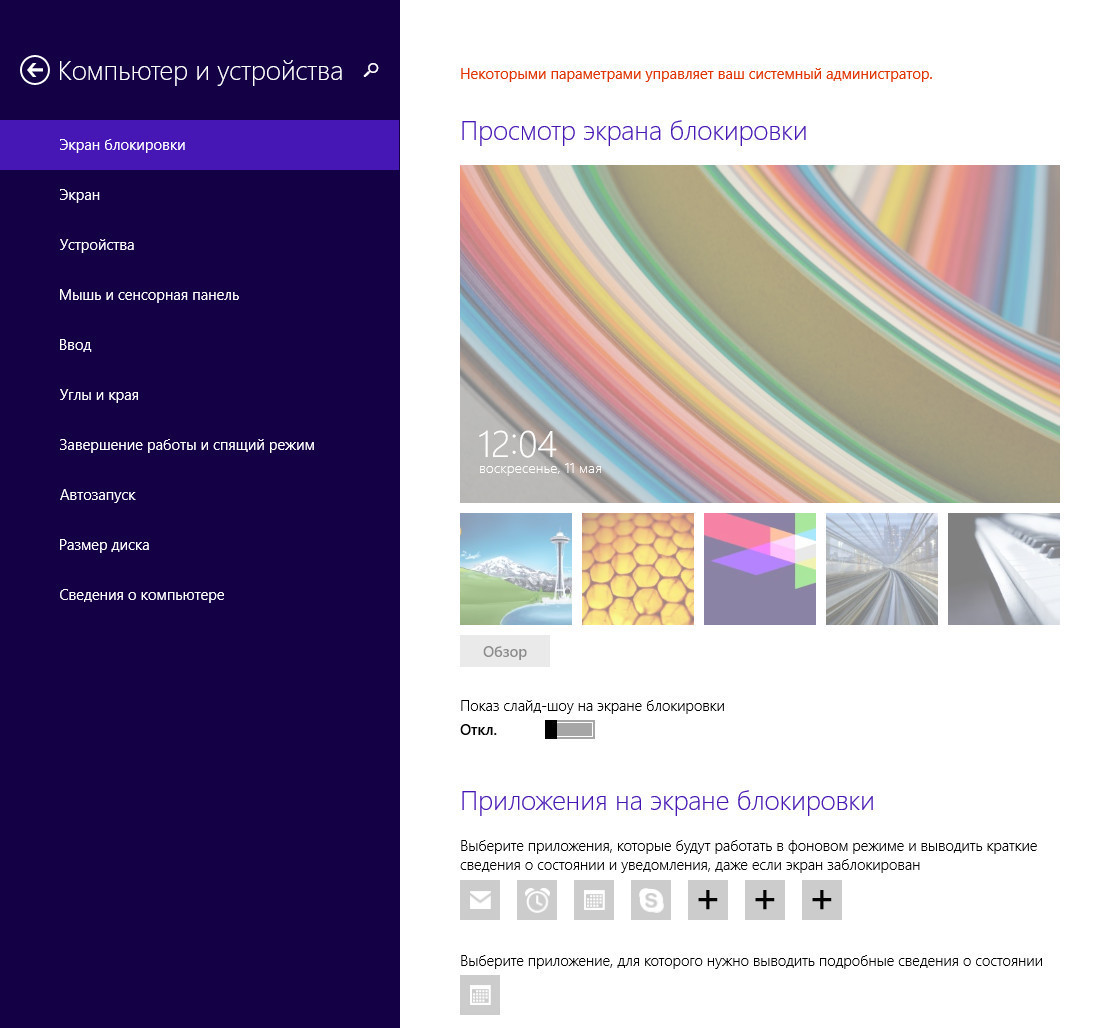
Task: Open the Экран settings section
Action: (x=80, y=195)
